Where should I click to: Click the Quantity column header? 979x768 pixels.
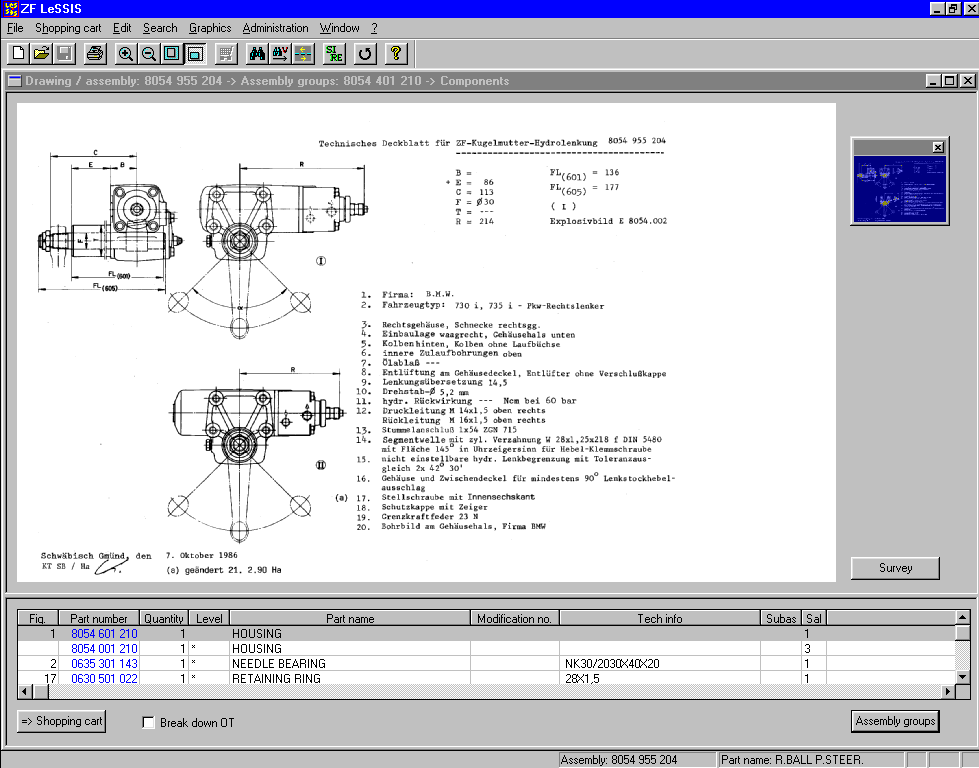(164, 618)
